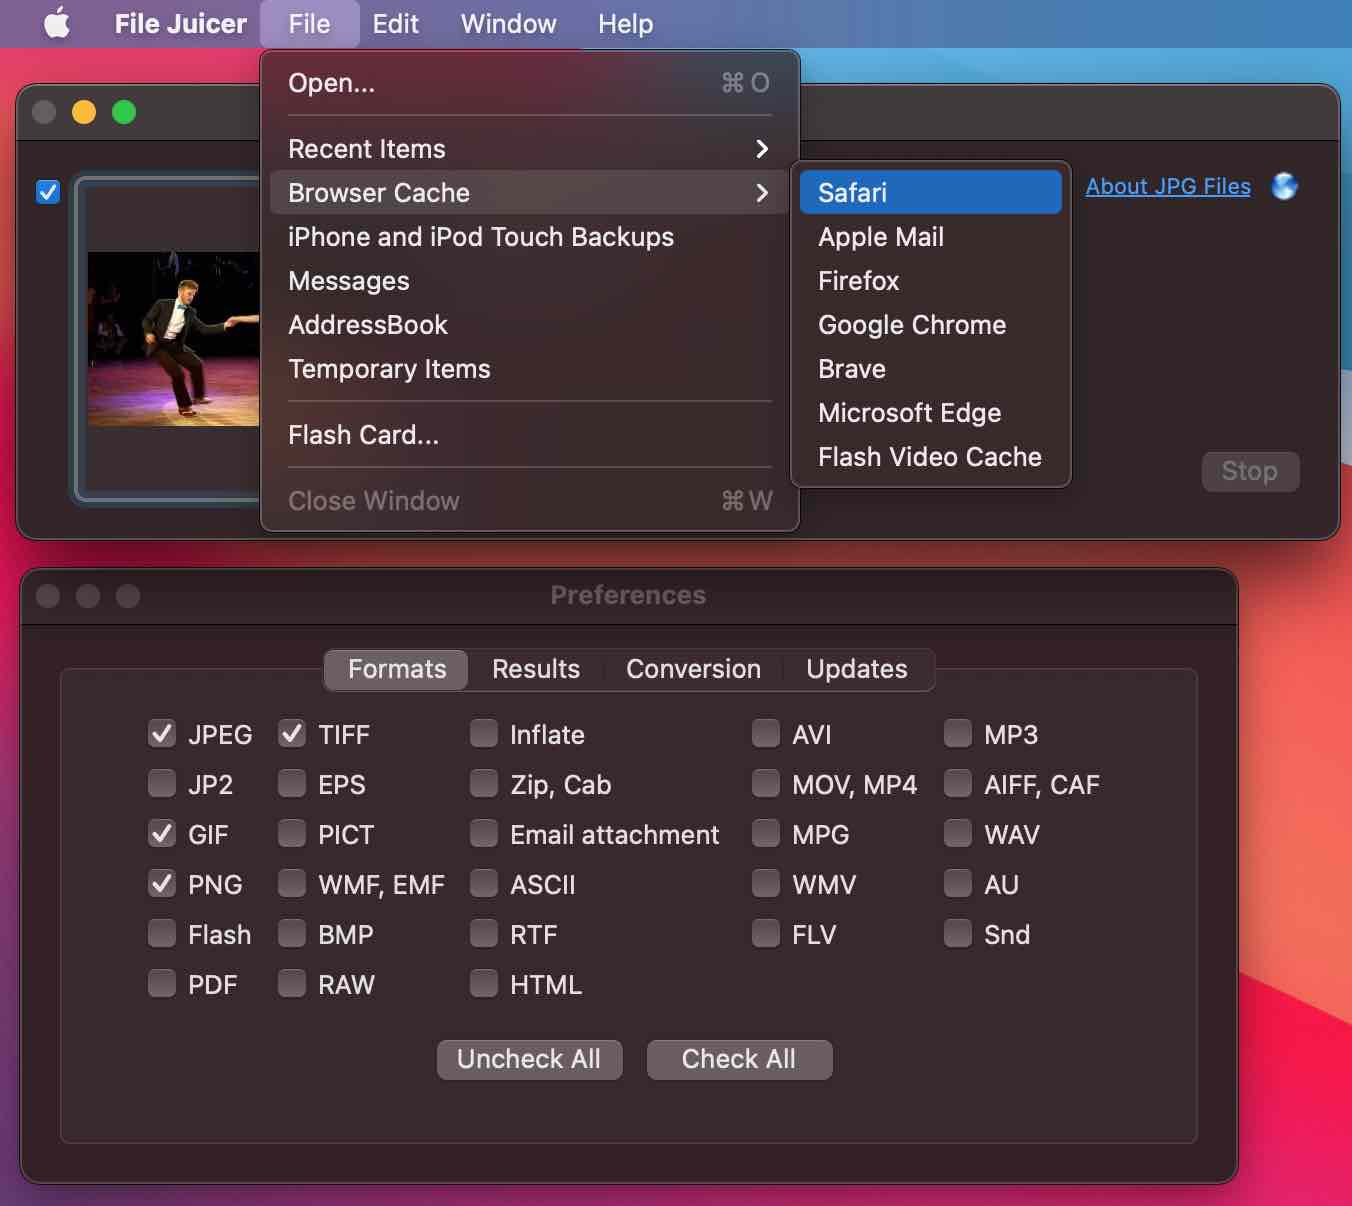This screenshot has width=1352, height=1206.
Task: Enable the EPS format checkbox
Action: point(292,783)
